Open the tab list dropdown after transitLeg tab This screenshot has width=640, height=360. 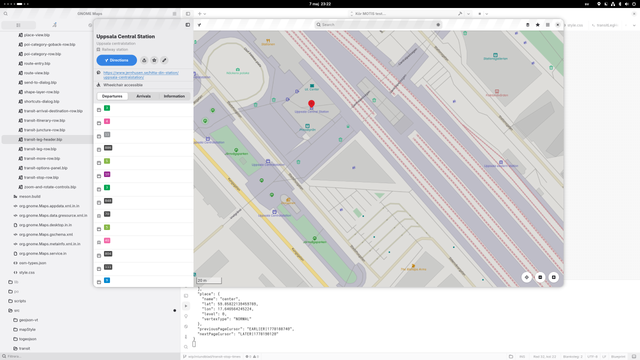point(634,25)
